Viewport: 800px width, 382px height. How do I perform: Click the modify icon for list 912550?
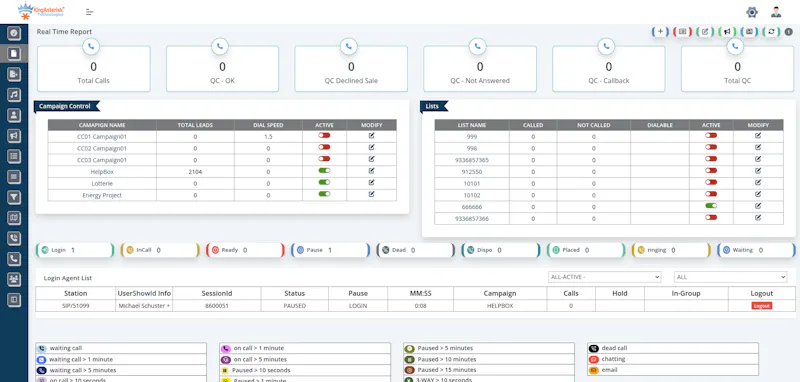pyautogui.click(x=758, y=171)
